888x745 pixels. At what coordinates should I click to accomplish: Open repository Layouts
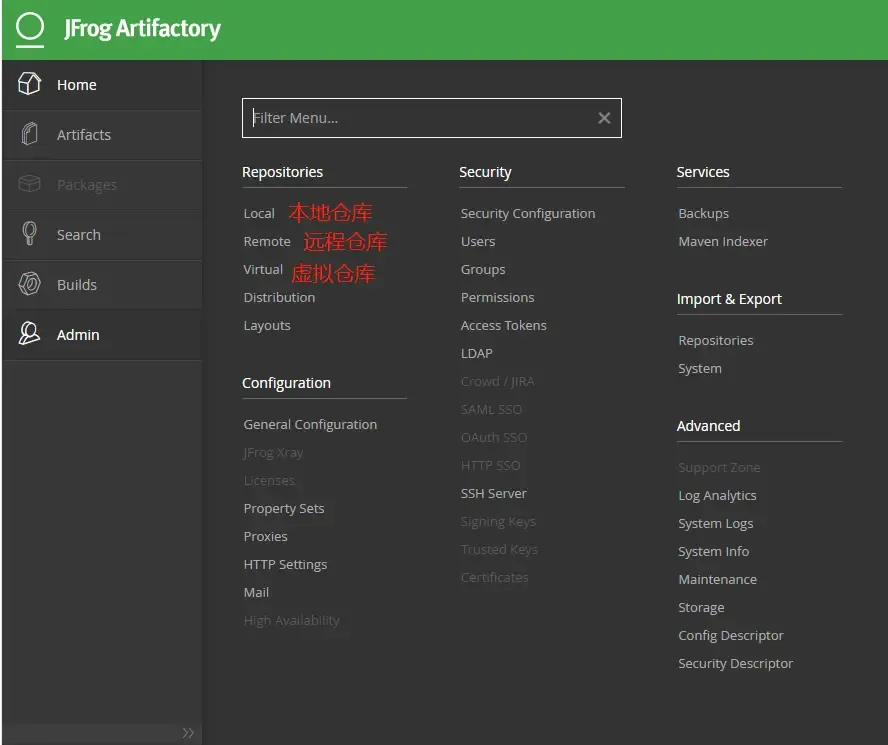[267, 326]
